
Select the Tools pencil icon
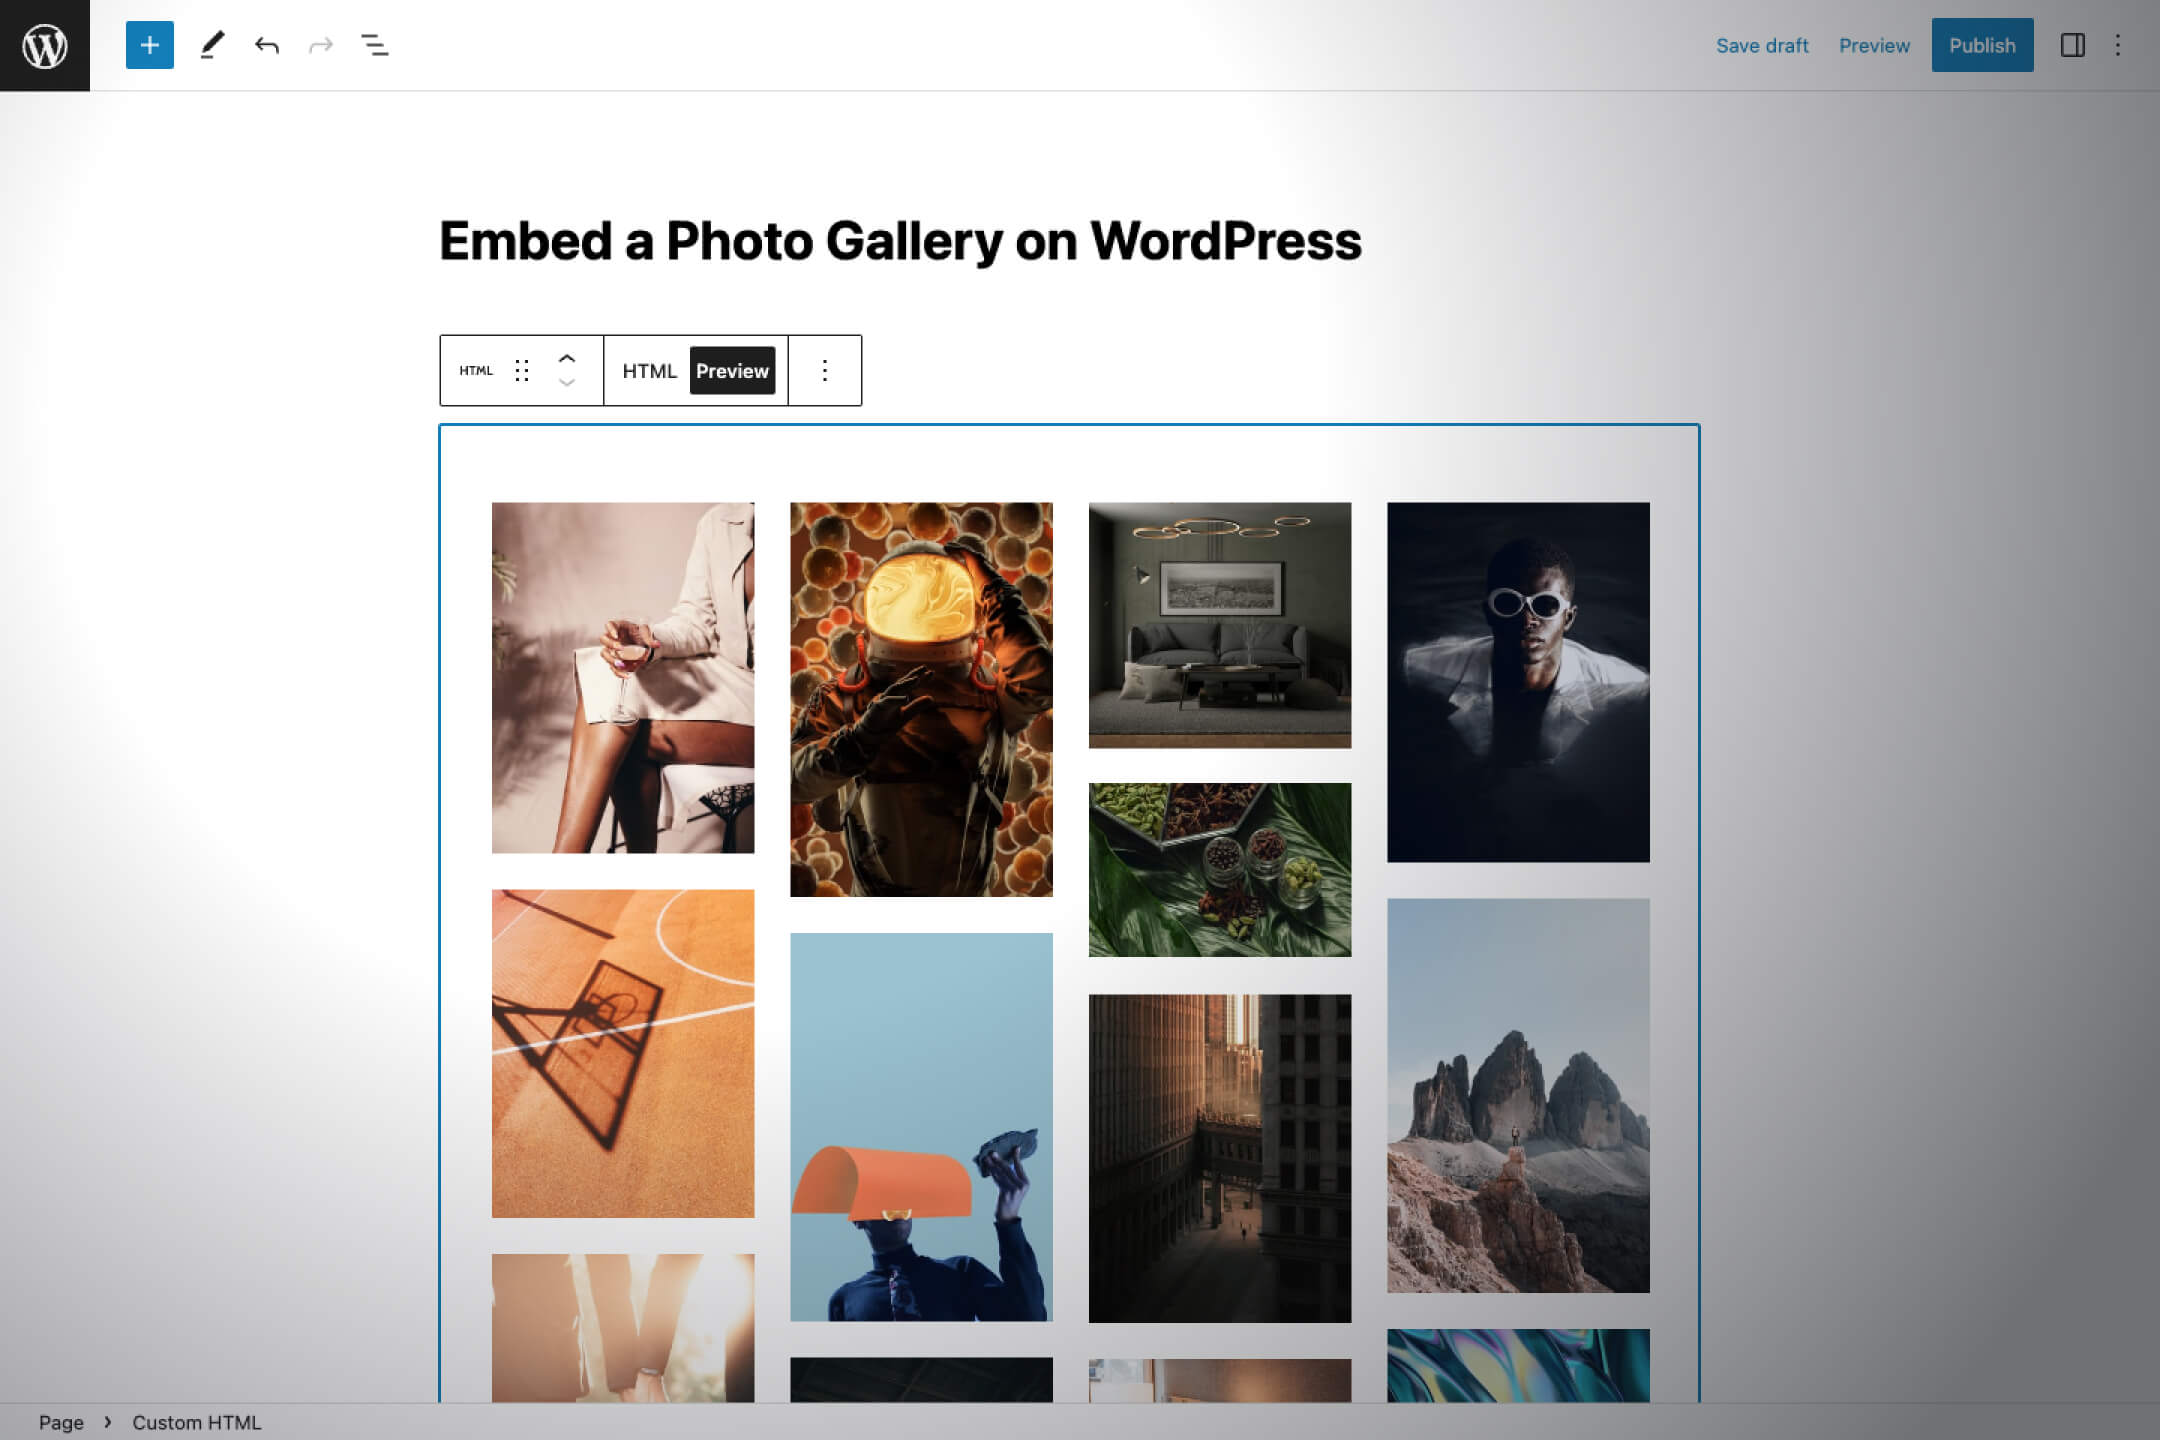point(212,45)
